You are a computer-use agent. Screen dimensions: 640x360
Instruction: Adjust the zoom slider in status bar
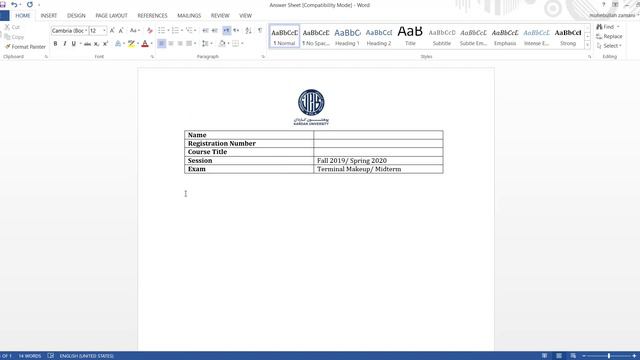point(609,356)
